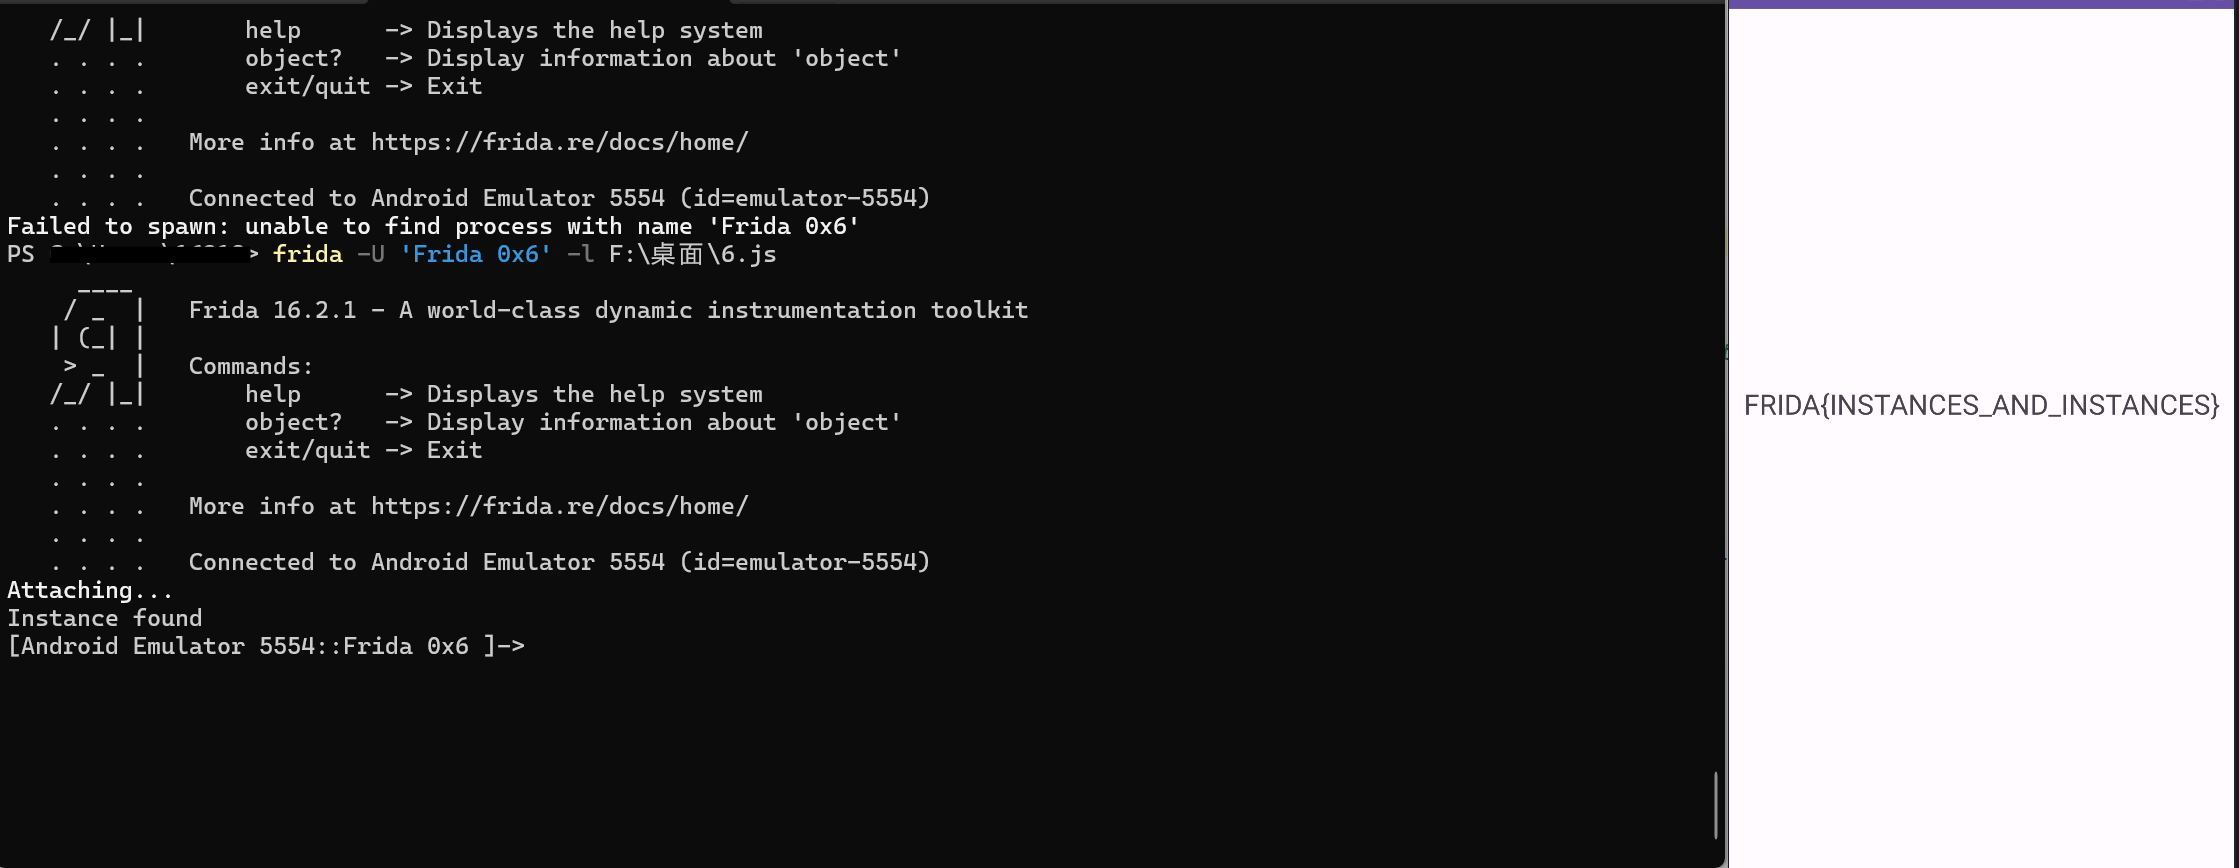This screenshot has height=868, width=2239.
Task: Select the Failed to spawn error message
Action: (x=433, y=226)
